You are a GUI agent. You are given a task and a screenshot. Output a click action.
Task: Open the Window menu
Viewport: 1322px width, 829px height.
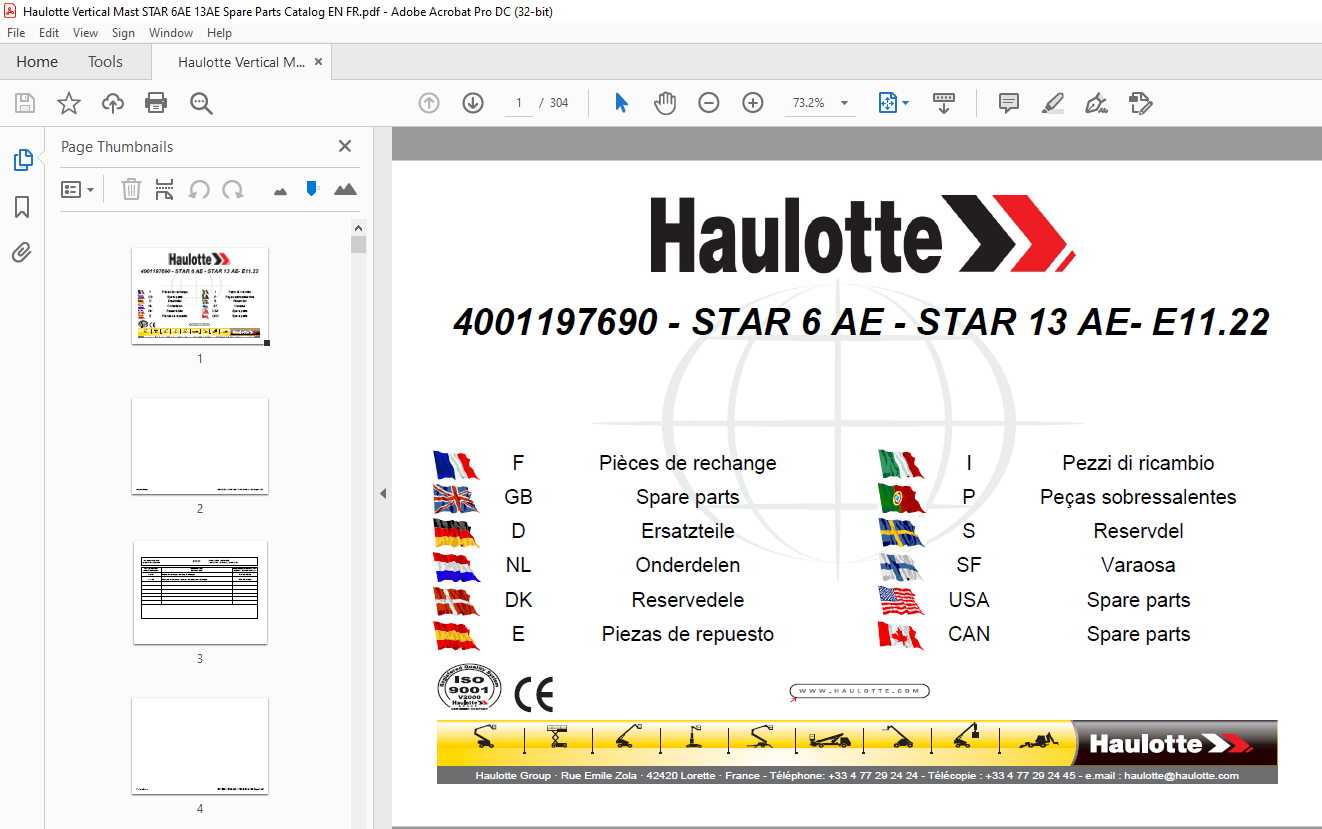171,33
